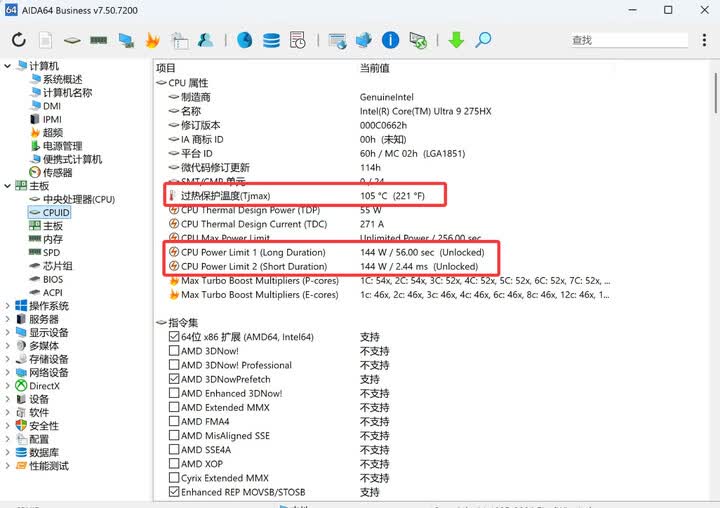720x508 pixels.
Task: Expand the 操作系统 tree node
Action: click(8, 306)
